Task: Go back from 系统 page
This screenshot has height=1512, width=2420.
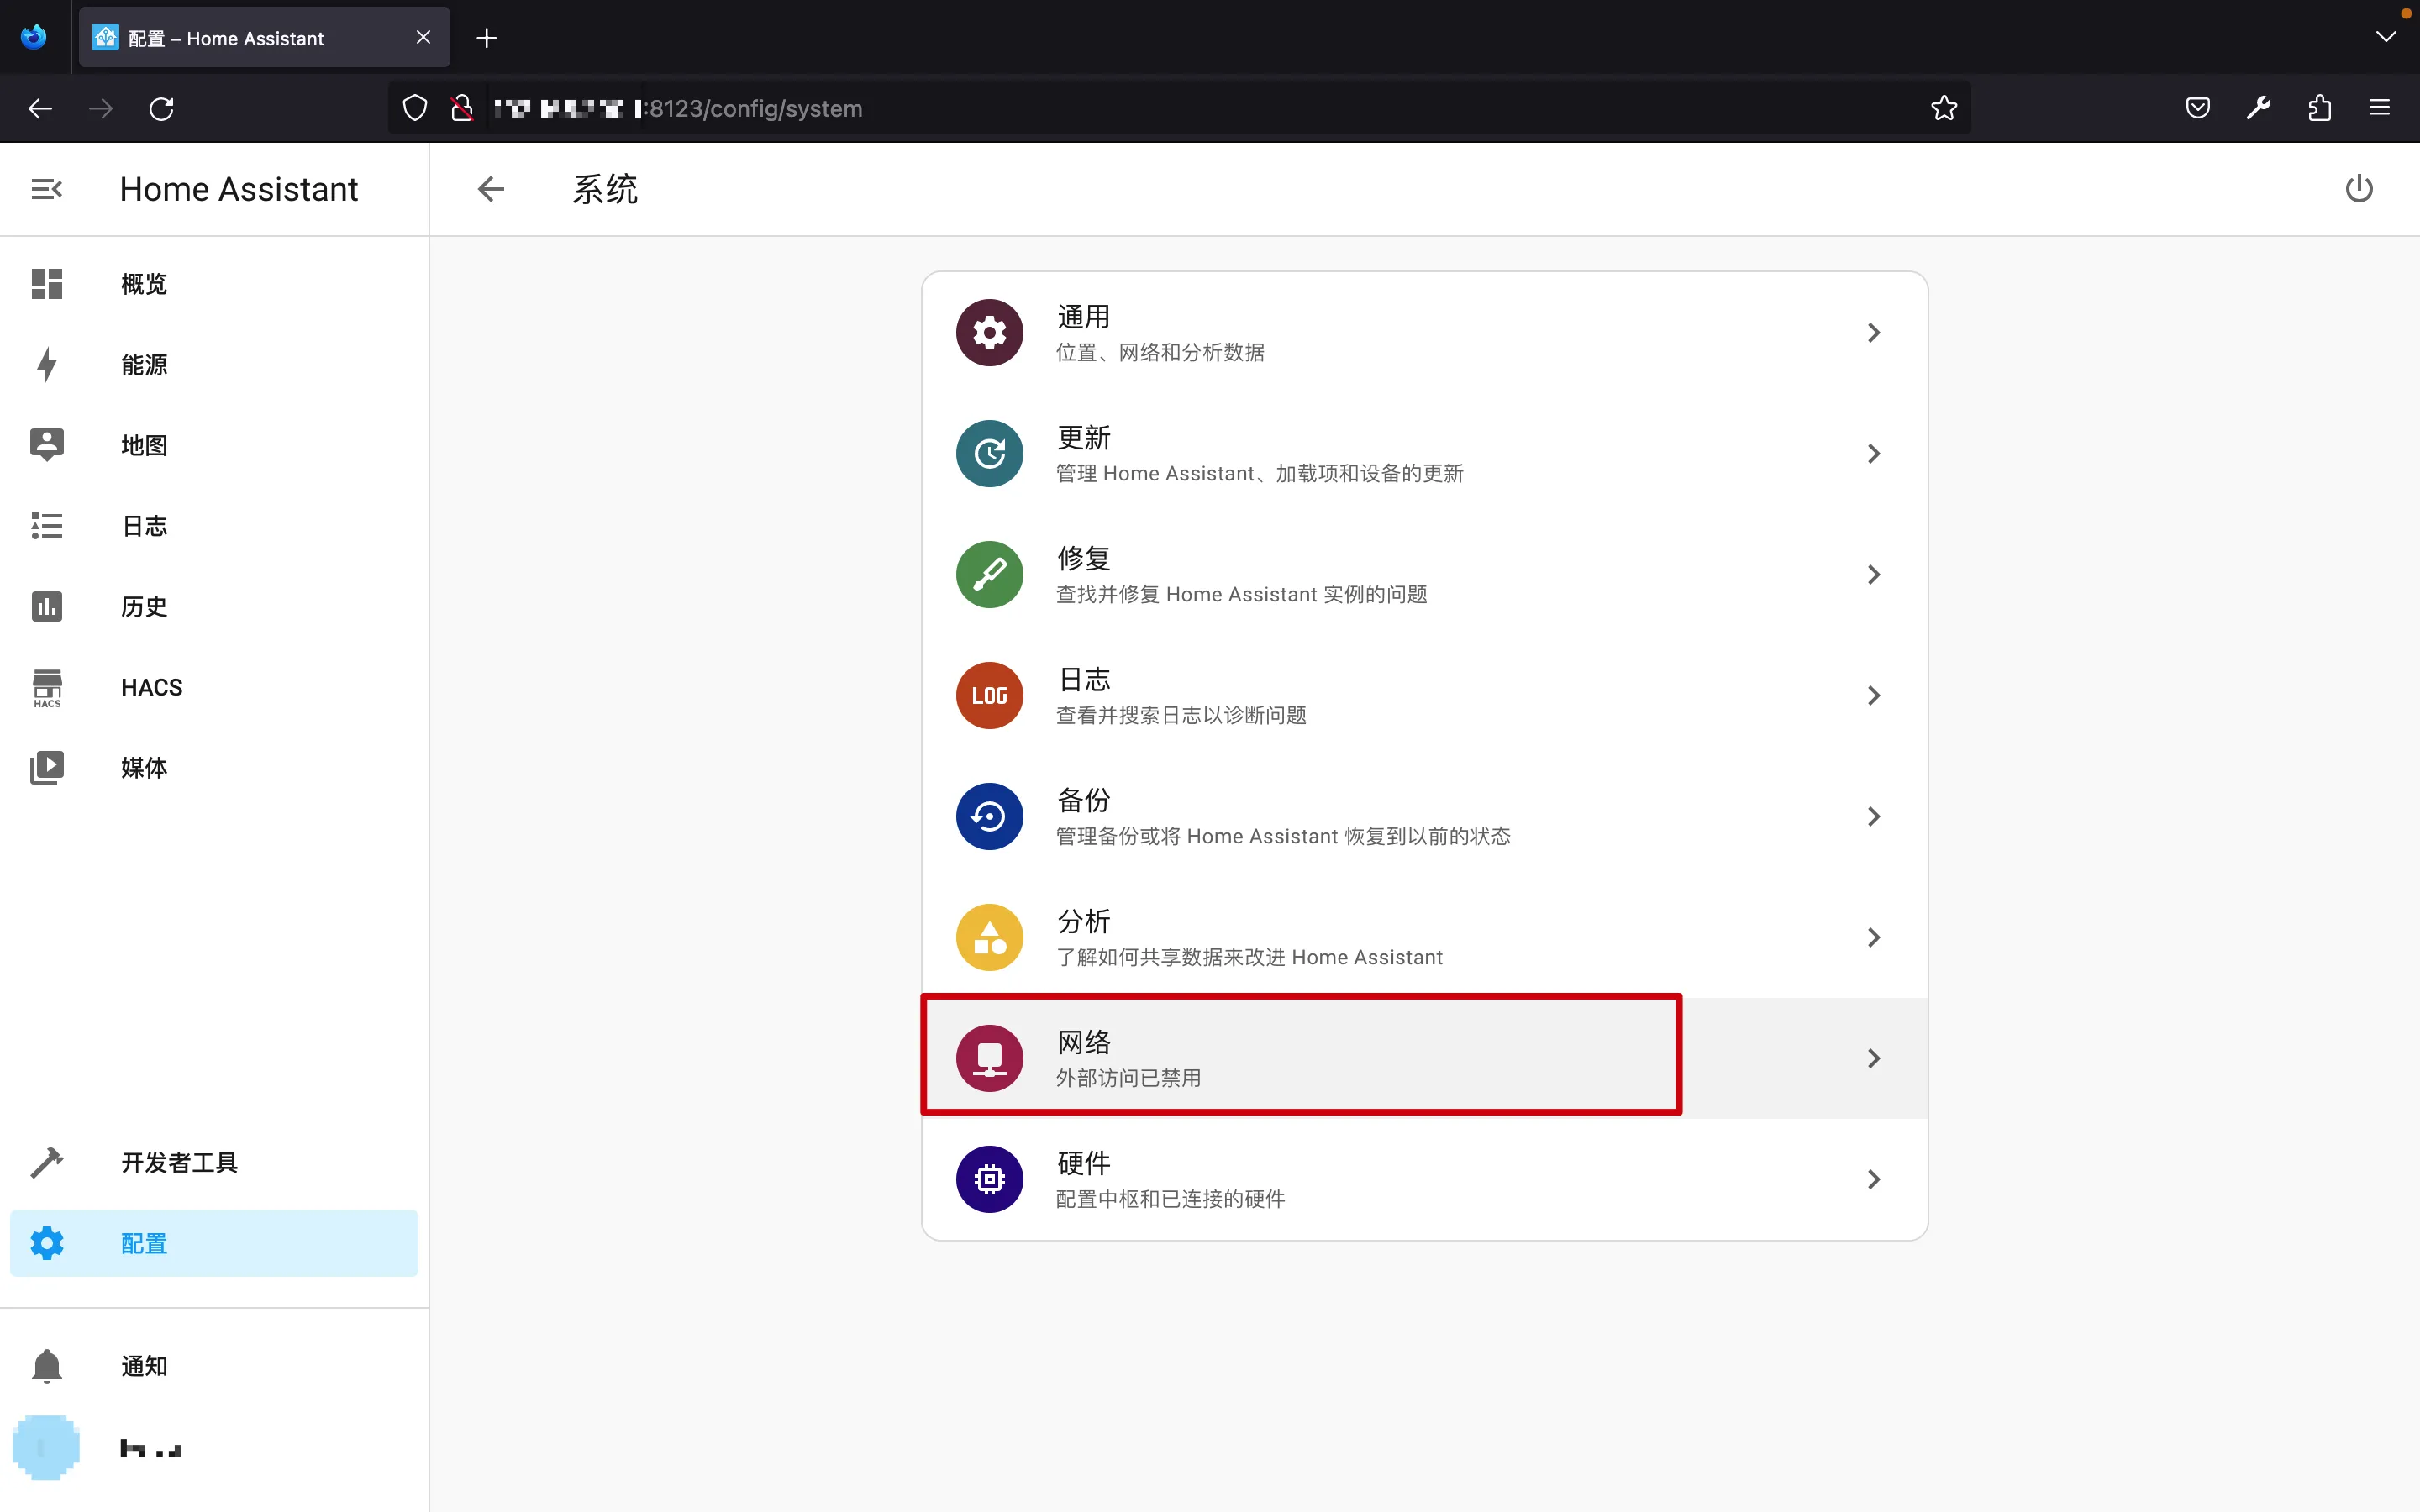Action: coord(491,189)
